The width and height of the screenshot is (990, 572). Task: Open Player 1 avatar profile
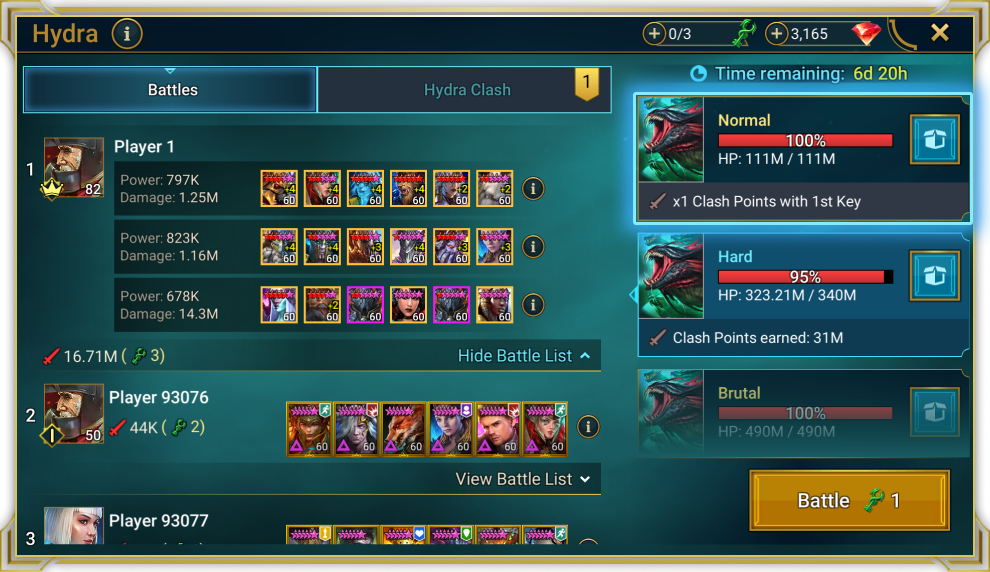[73, 168]
